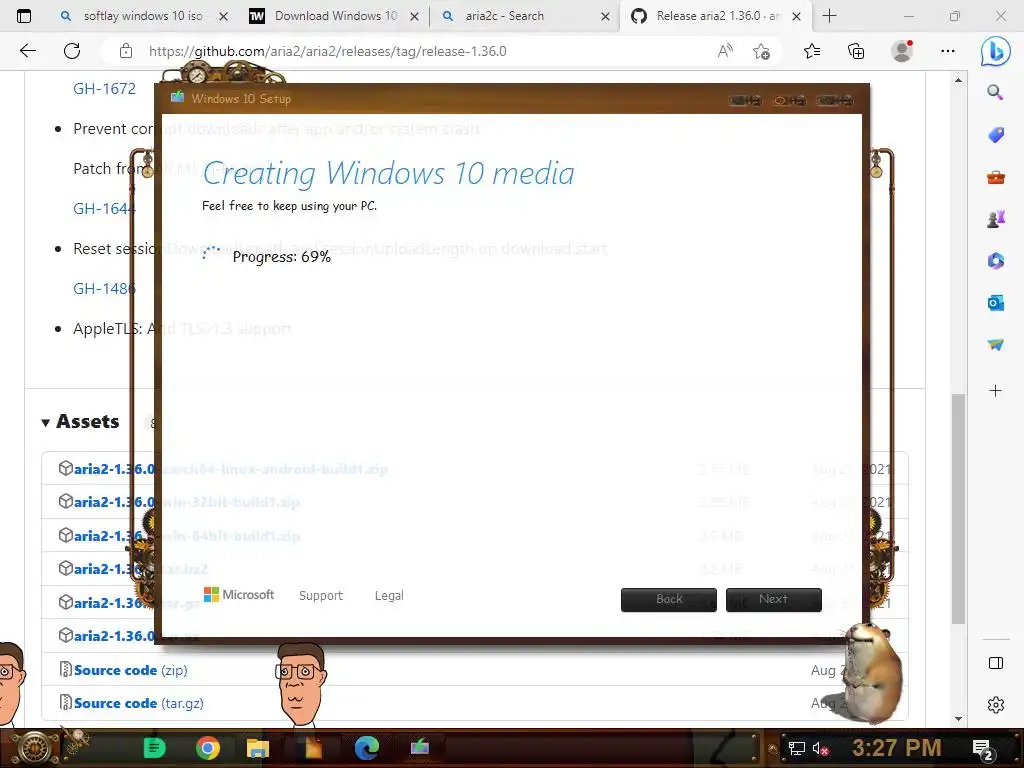1024x768 pixels.
Task: Open the tab actions menu icon
Action: pos(24,16)
